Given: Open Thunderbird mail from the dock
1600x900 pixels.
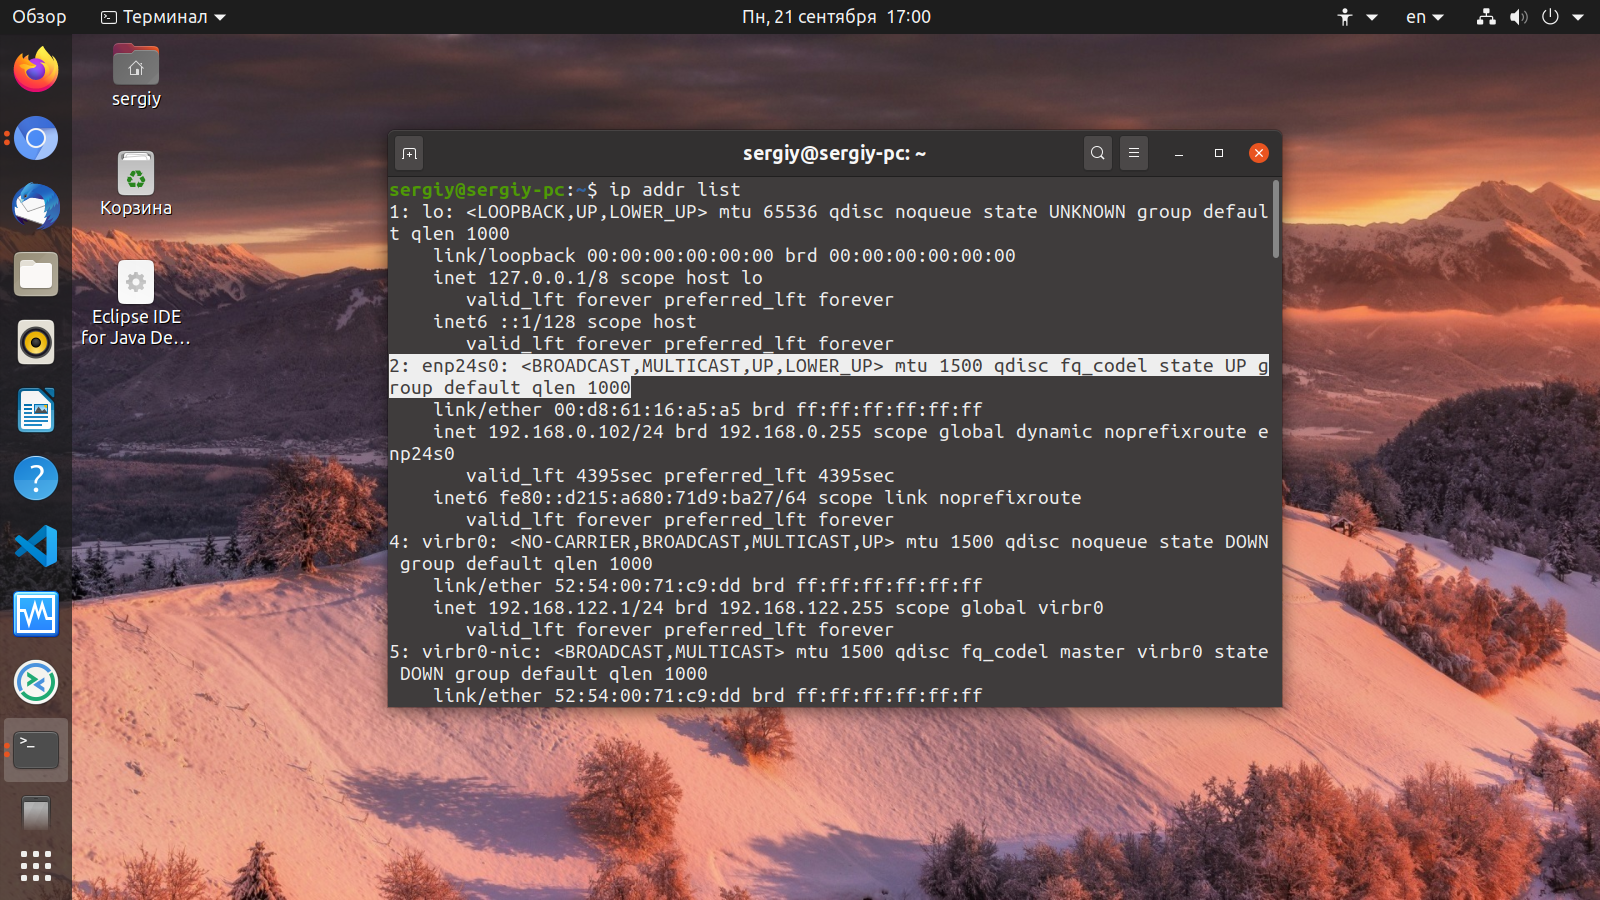Looking at the screenshot, I should 36,206.
